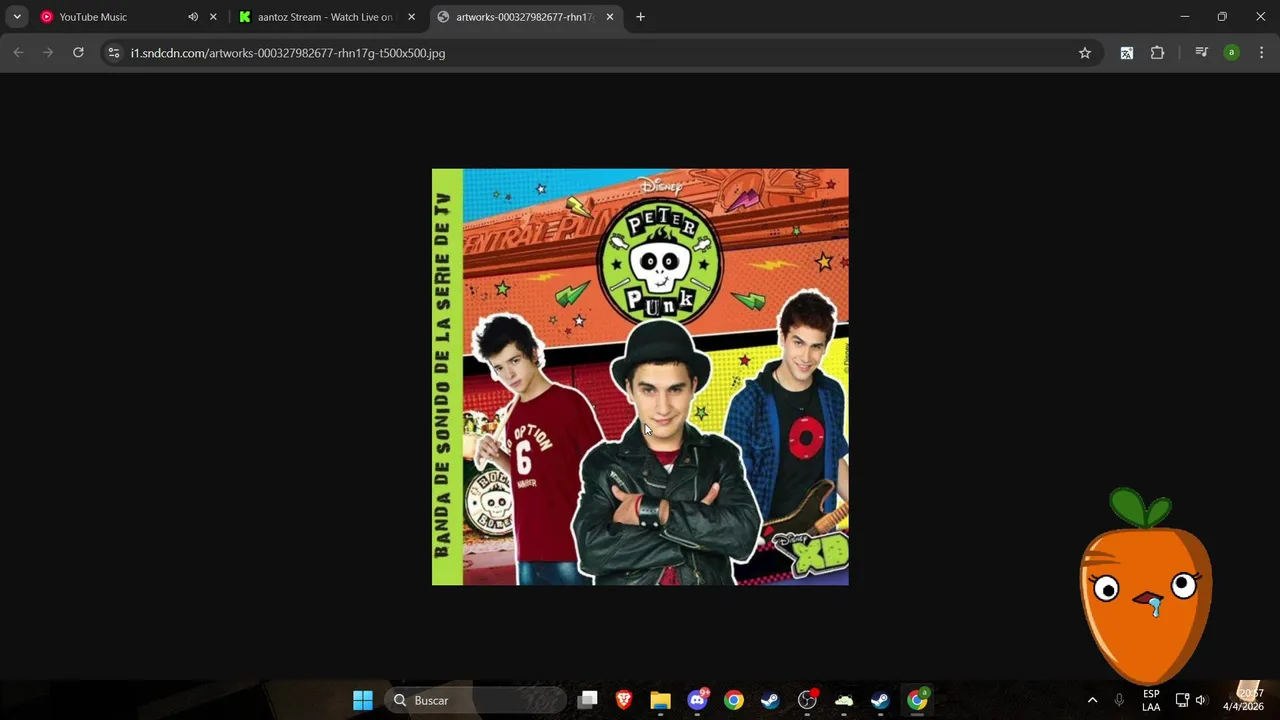Click the Buscar taskbar search box
Viewport: 1280px width, 720px height.
coord(476,700)
